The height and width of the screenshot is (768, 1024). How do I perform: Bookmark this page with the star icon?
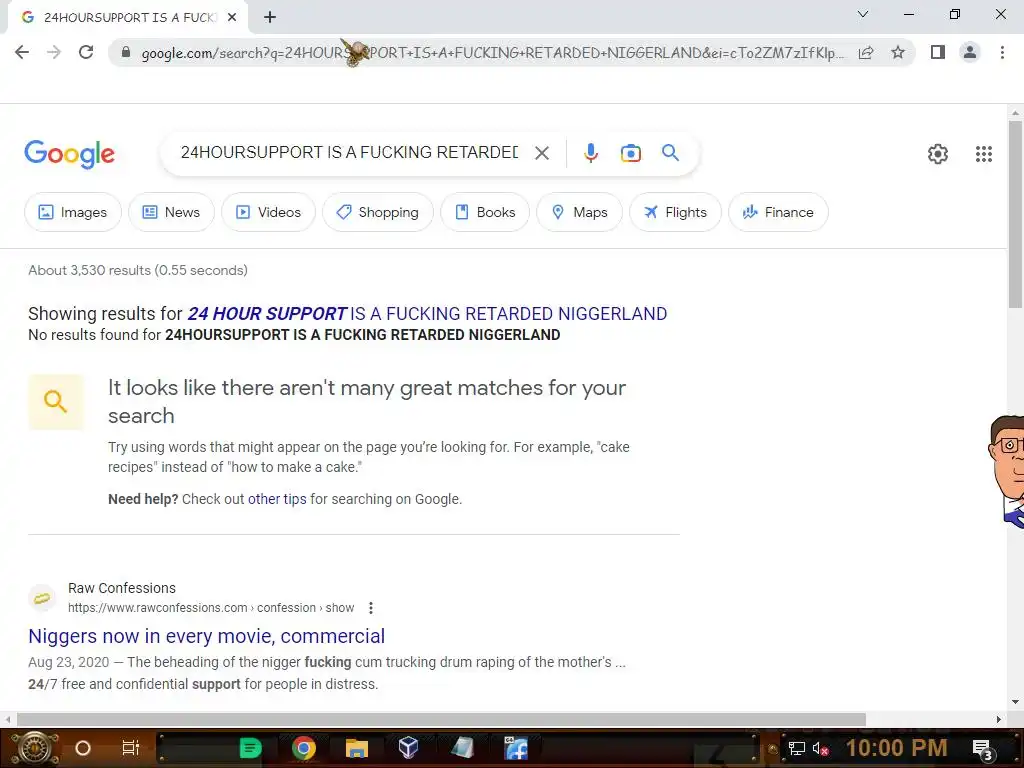click(898, 52)
